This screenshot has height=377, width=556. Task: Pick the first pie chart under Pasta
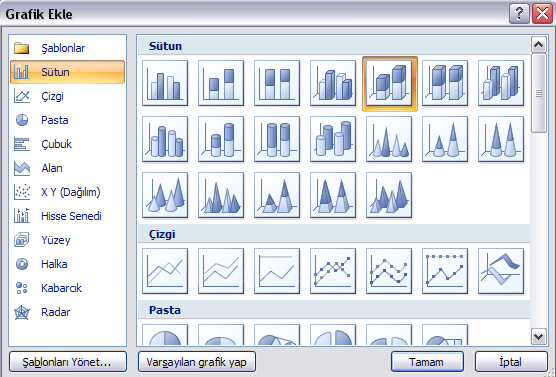(165, 334)
